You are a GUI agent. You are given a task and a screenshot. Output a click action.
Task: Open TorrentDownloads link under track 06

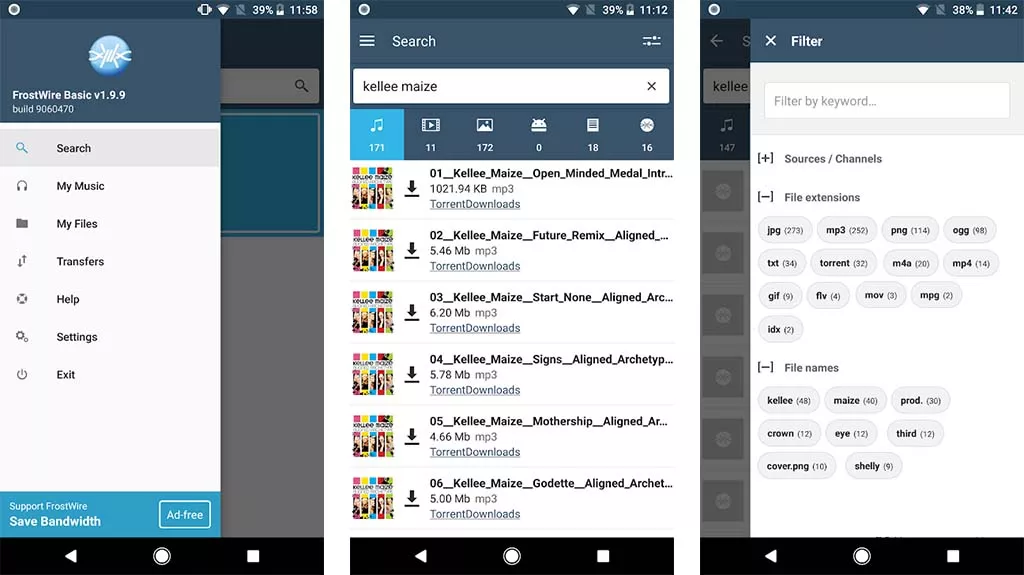click(475, 514)
